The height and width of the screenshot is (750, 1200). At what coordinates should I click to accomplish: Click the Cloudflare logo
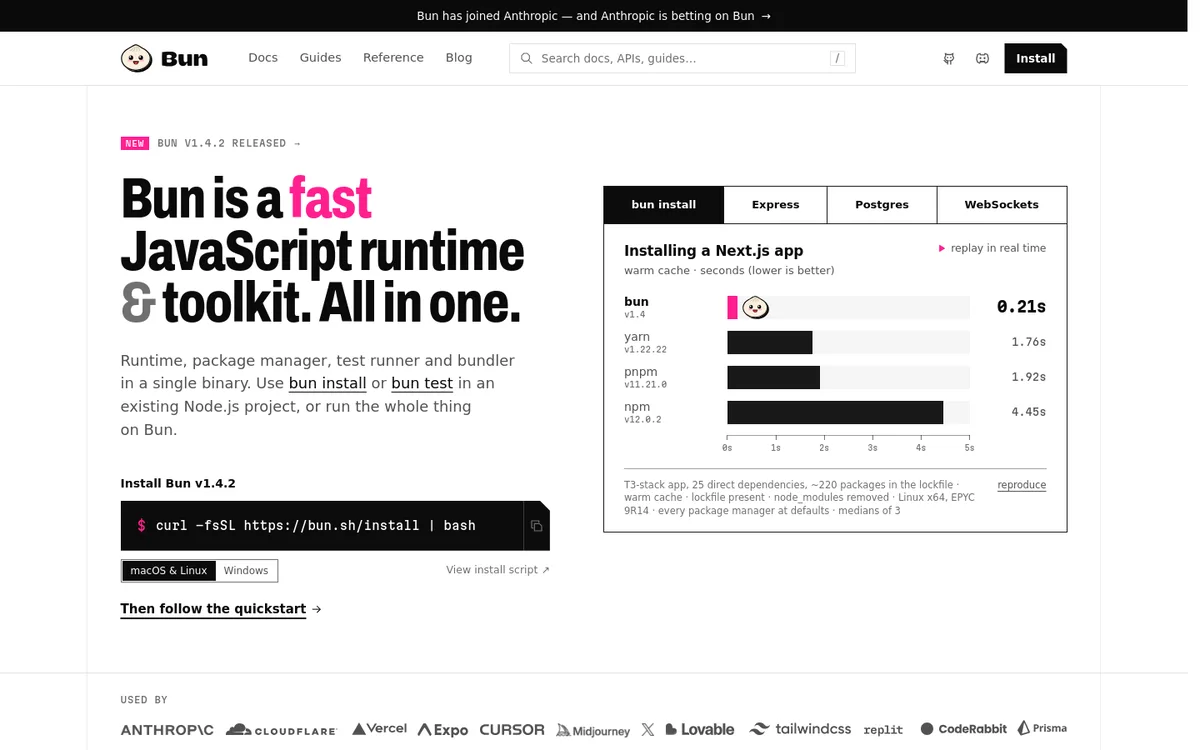point(282,730)
